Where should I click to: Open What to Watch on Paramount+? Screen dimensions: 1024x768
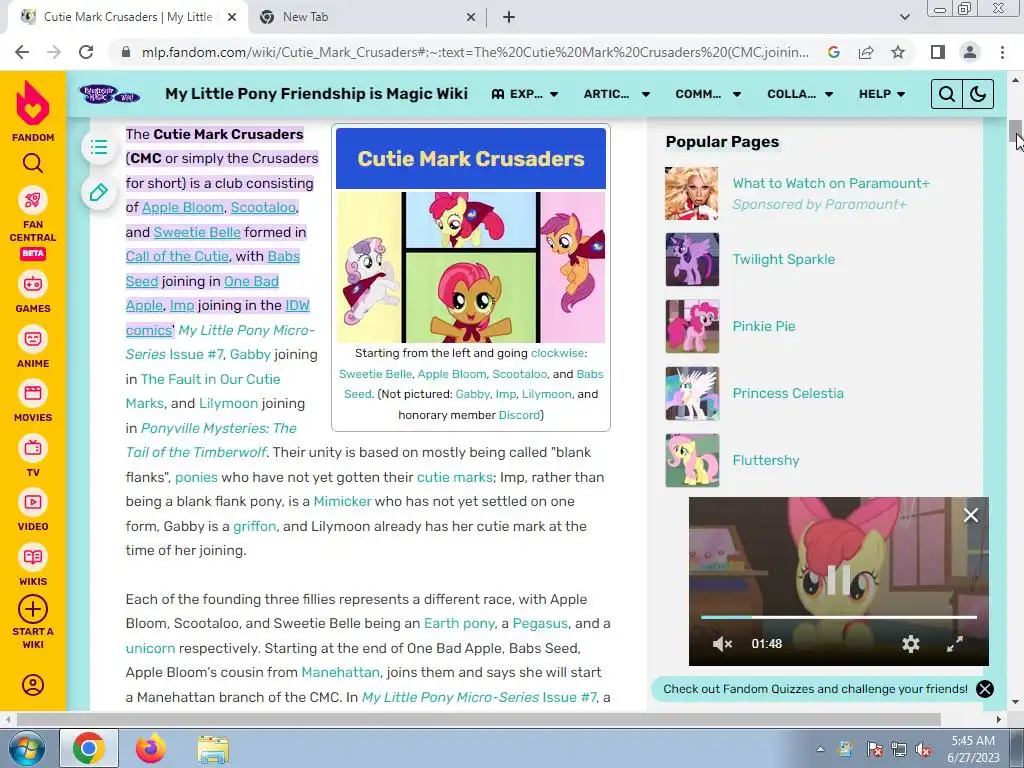click(x=831, y=184)
